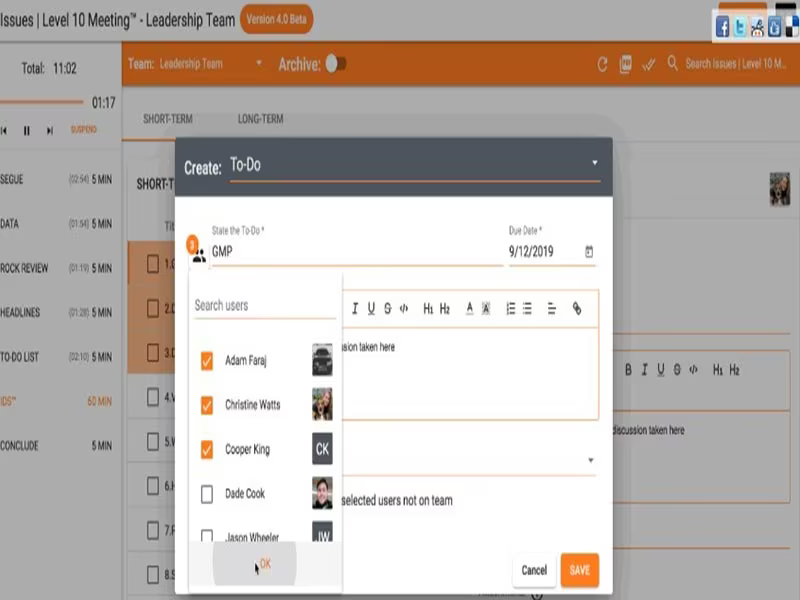
Task: Click Dade Cook avatar thumbnail
Action: (322, 493)
